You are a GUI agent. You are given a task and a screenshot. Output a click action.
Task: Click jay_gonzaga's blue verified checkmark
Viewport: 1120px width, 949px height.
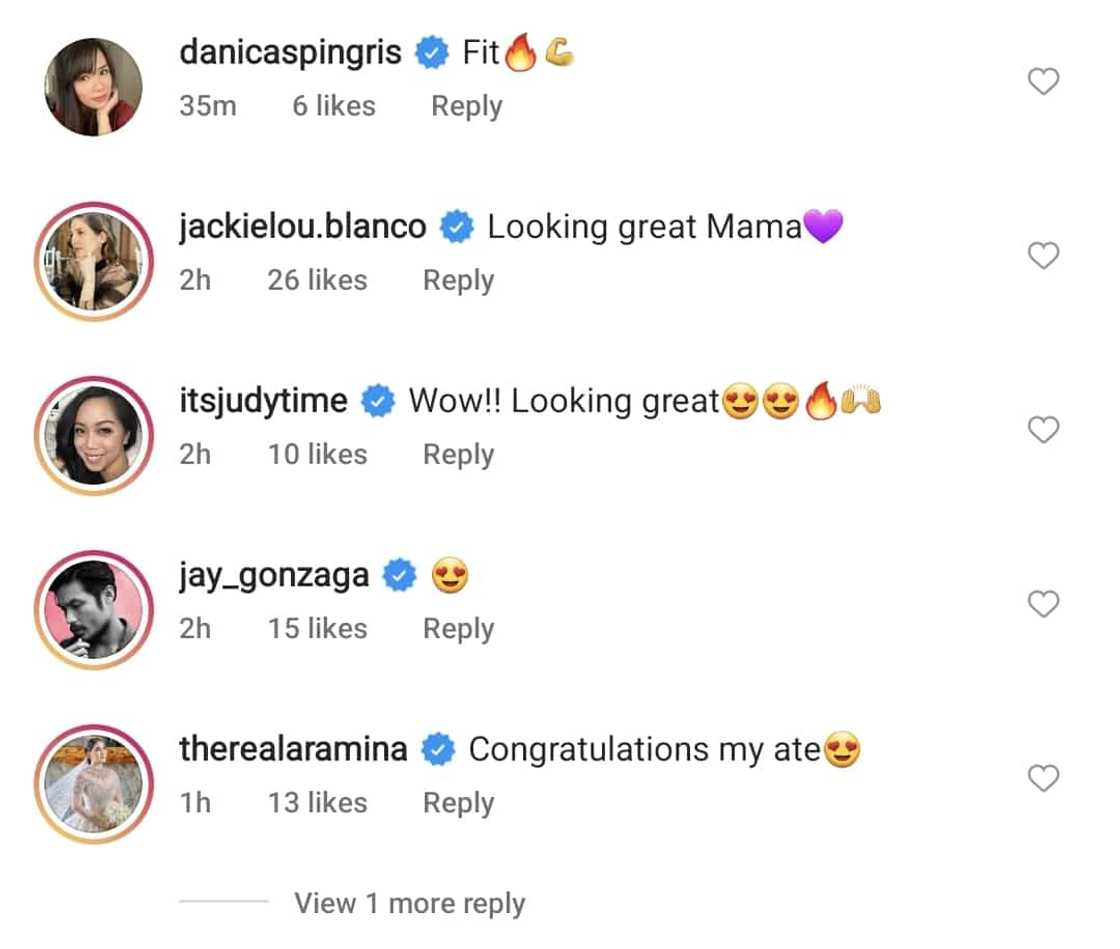398,574
